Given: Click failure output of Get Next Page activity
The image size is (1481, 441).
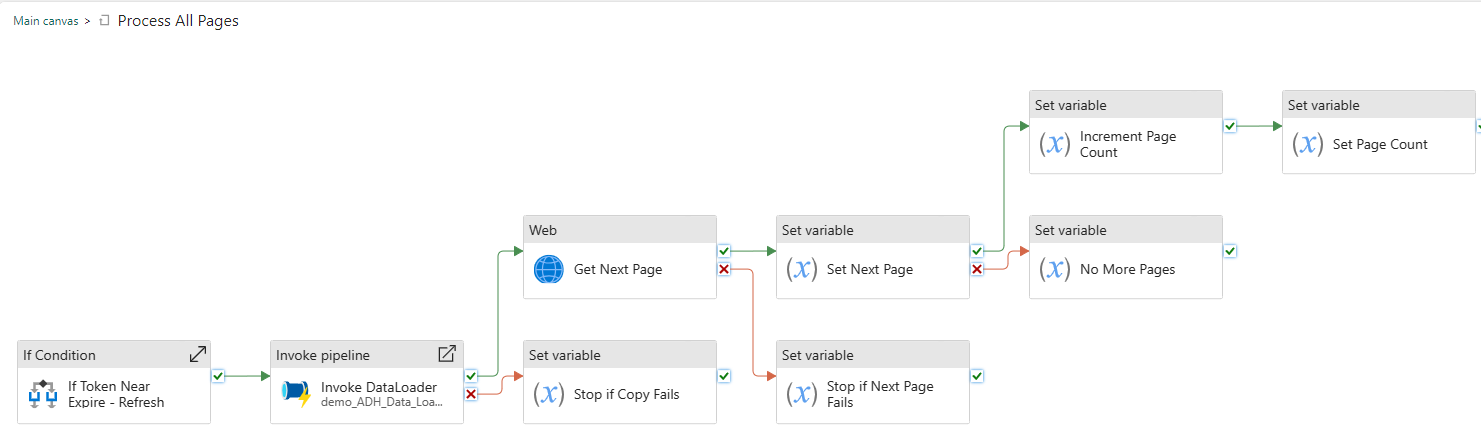Looking at the screenshot, I should pyautogui.click(x=724, y=268).
